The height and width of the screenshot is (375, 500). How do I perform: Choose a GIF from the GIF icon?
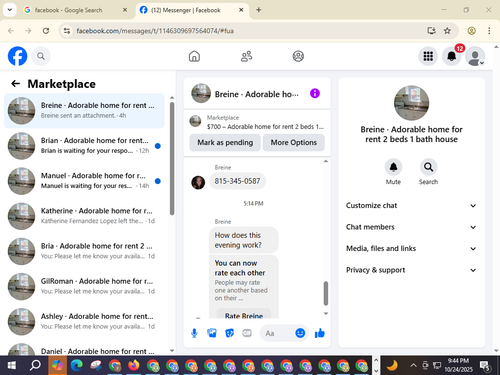pos(247,333)
